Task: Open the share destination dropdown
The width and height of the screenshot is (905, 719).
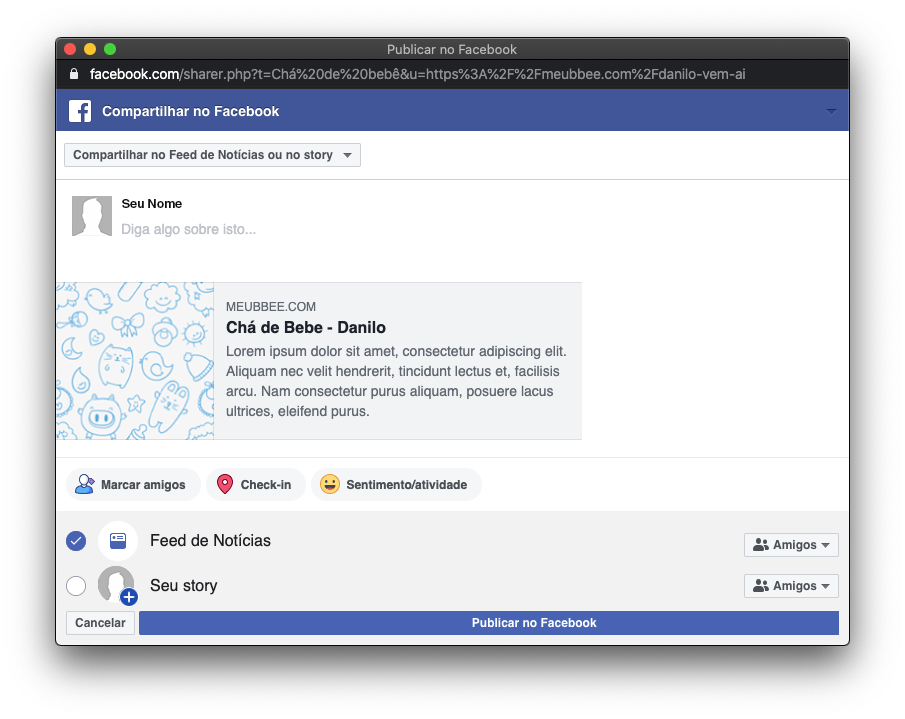Action: point(212,155)
